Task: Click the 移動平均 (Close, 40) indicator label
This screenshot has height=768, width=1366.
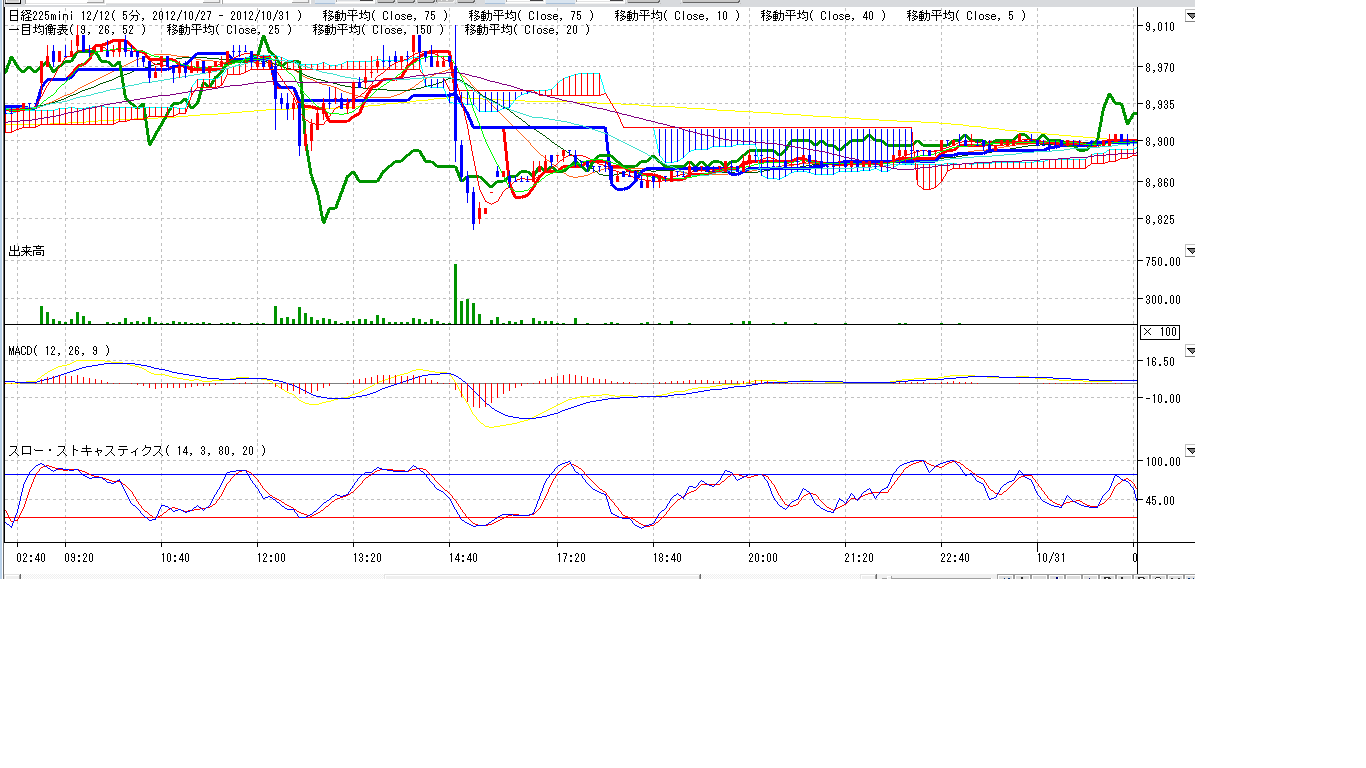Action: tap(823, 16)
